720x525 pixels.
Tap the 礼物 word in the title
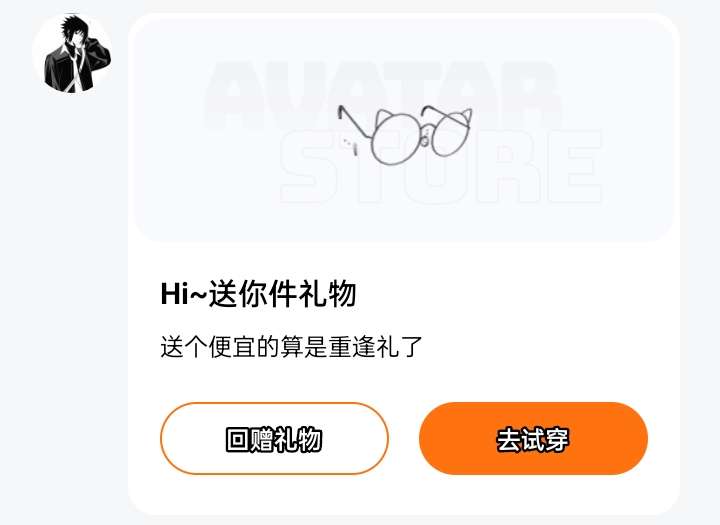[327, 294]
